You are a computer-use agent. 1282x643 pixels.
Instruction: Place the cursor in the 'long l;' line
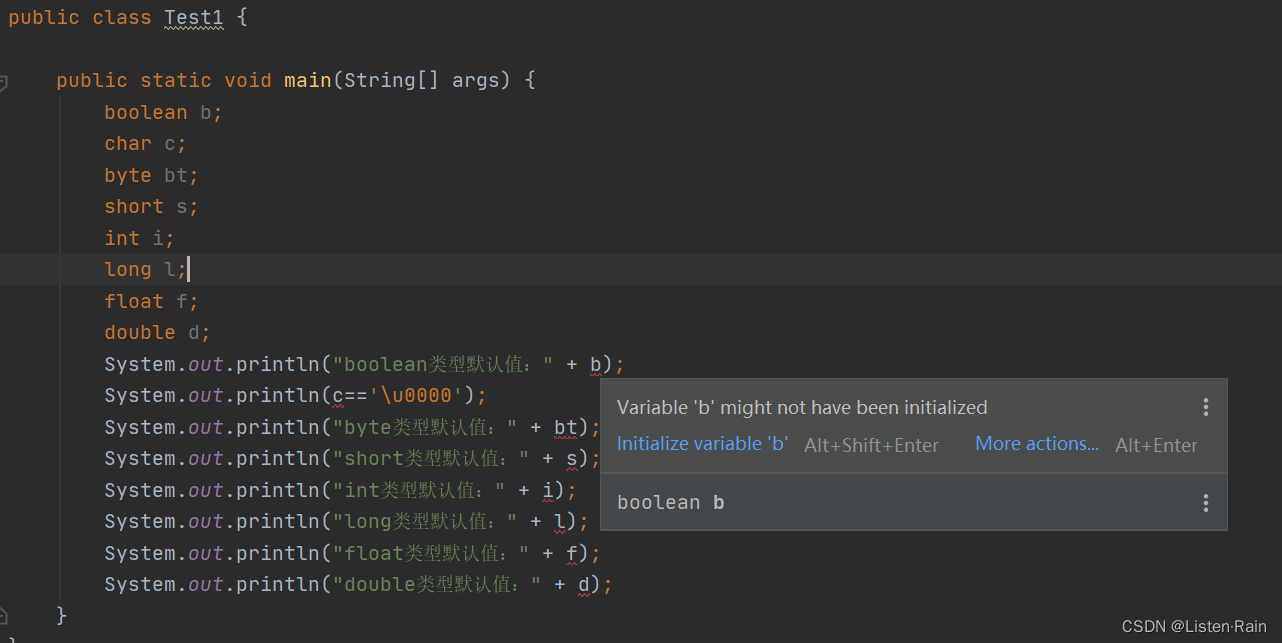click(146, 269)
